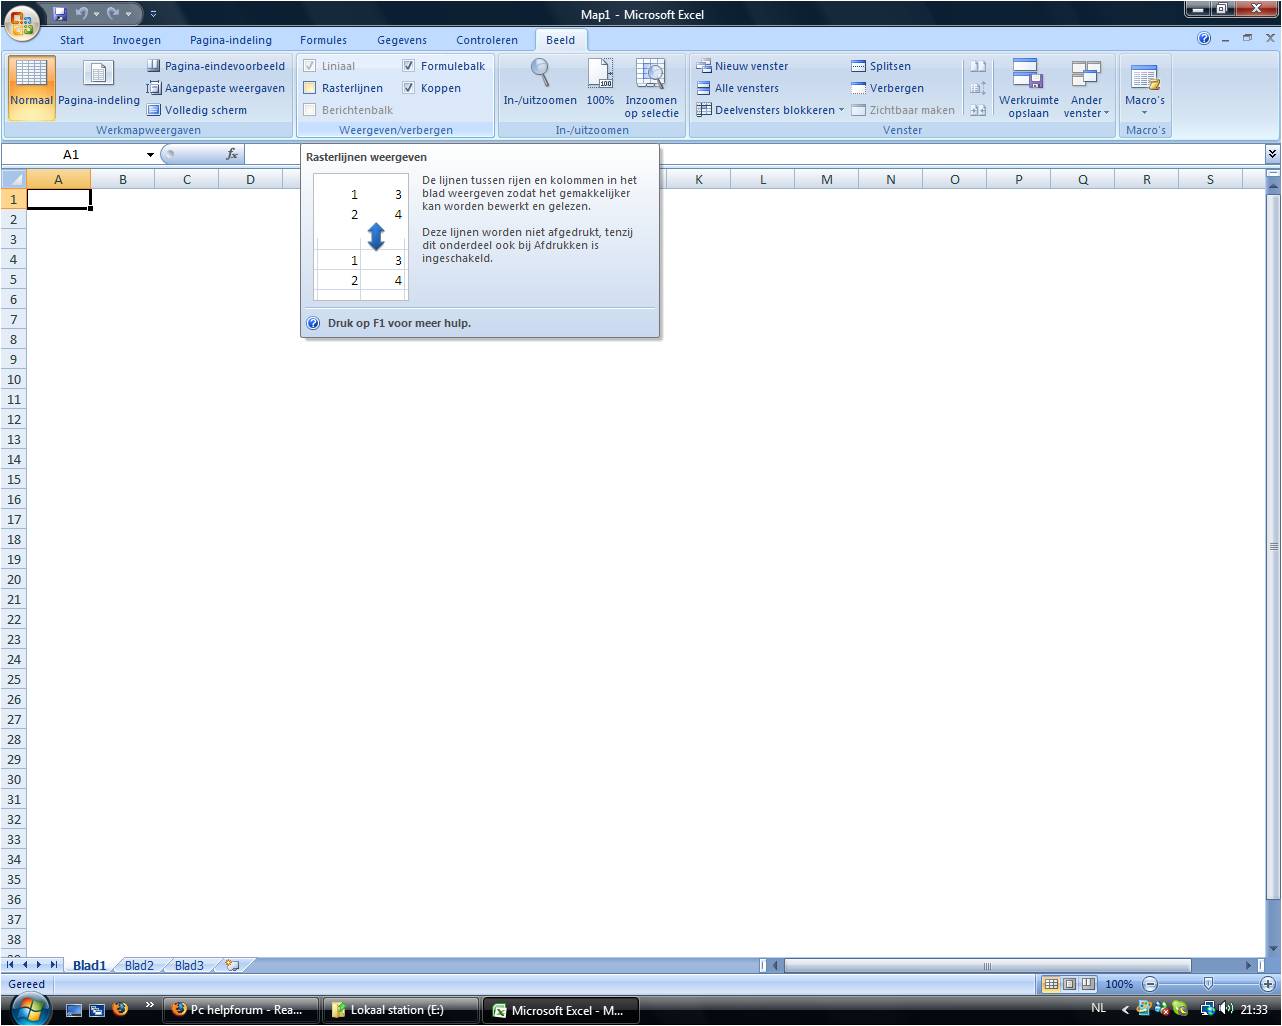
Task: Switch to sheet Blad3
Action: coord(189,966)
